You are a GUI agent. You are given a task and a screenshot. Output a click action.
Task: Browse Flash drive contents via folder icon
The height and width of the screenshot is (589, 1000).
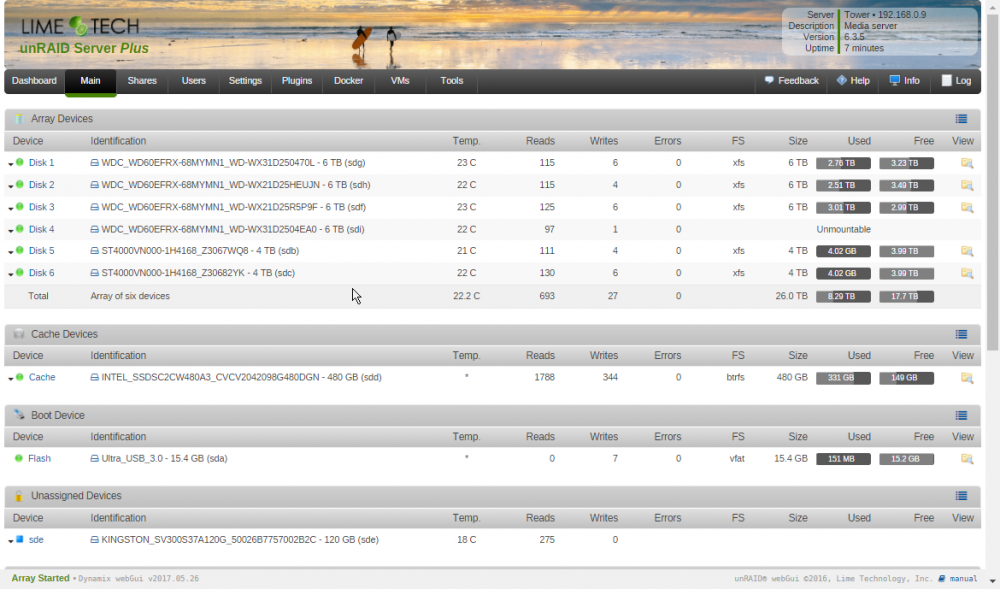(x=967, y=459)
